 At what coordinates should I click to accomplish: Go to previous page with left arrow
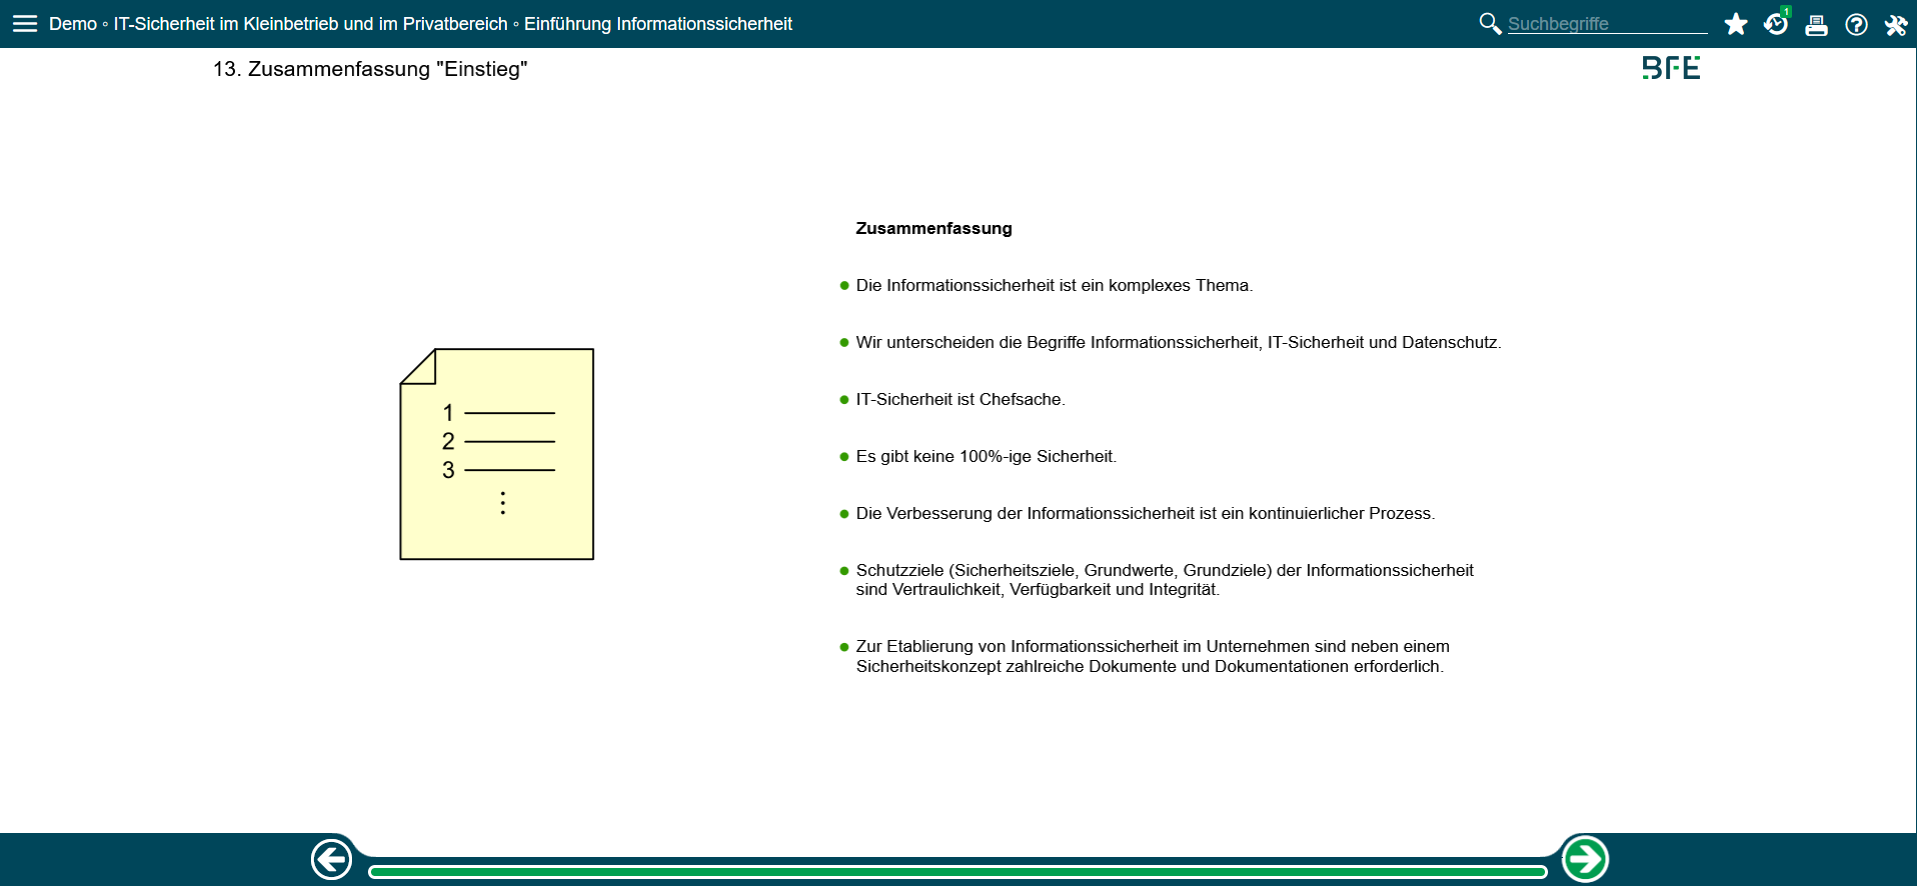click(x=331, y=859)
